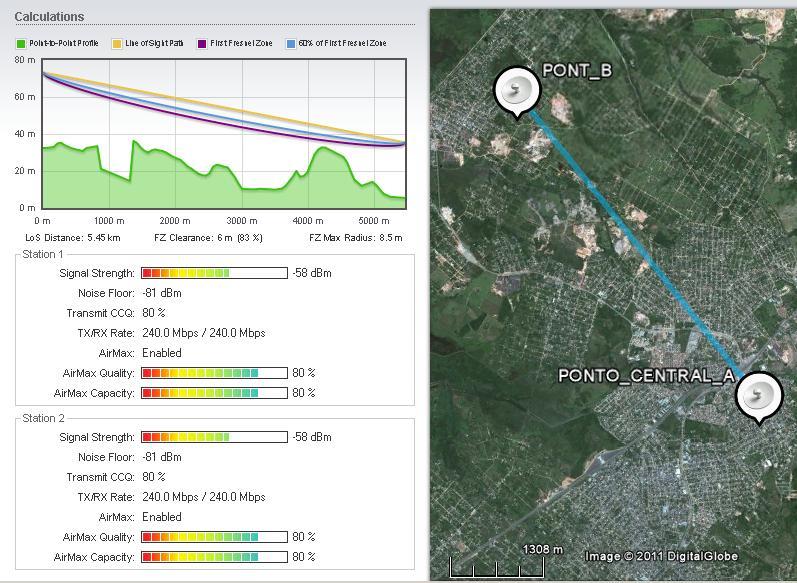Click the 'LoS Distance: 5.45 km' text
797x583 pixels.
coord(73,238)
